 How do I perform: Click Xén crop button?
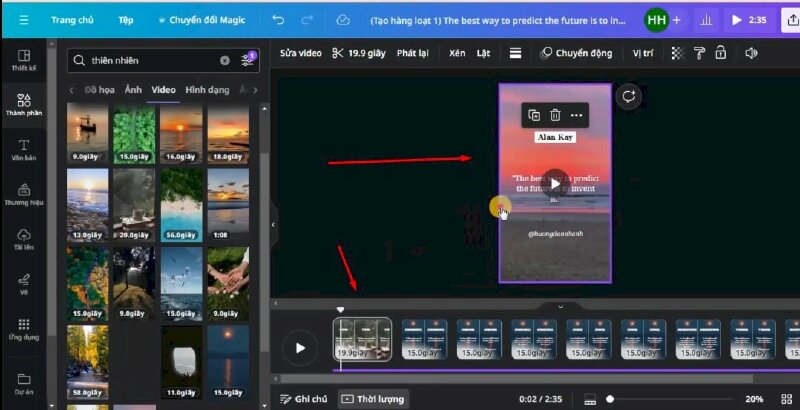click(457, 53)
